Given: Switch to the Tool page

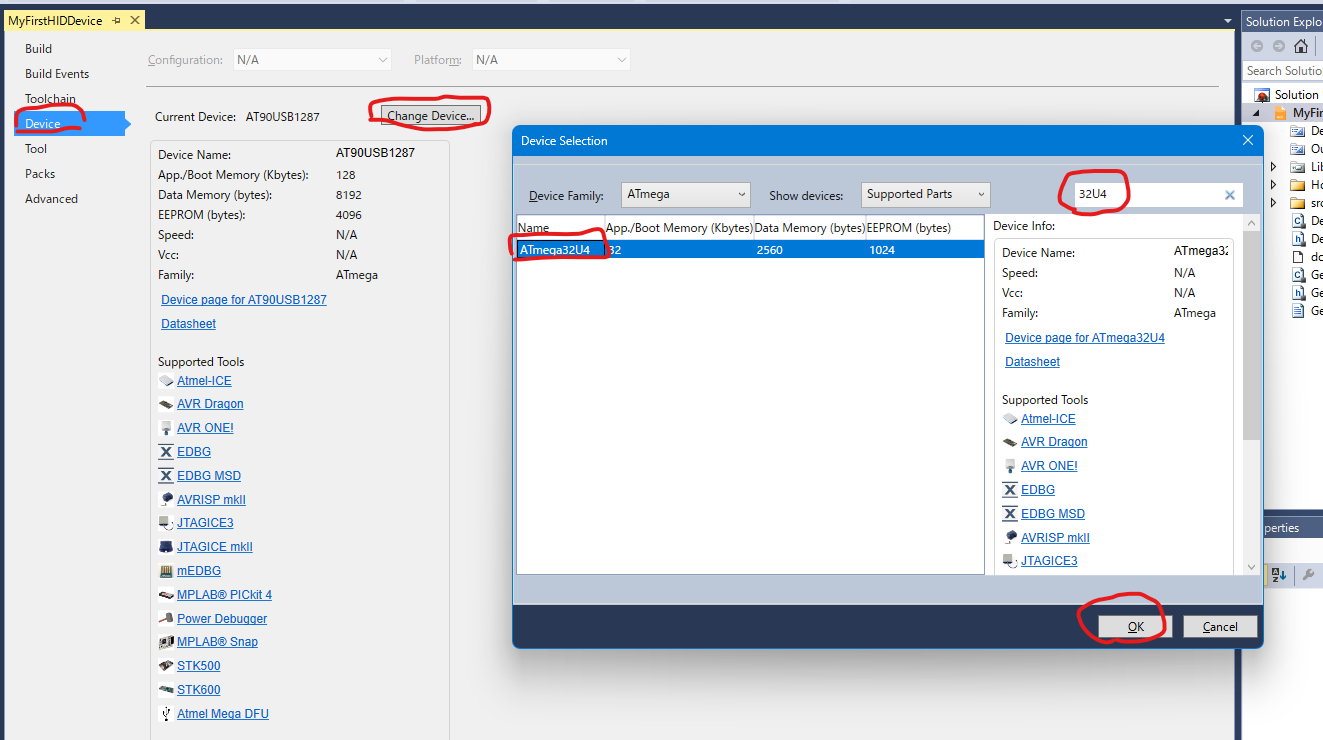Looking at the screenshot, I should click(36, 149).
